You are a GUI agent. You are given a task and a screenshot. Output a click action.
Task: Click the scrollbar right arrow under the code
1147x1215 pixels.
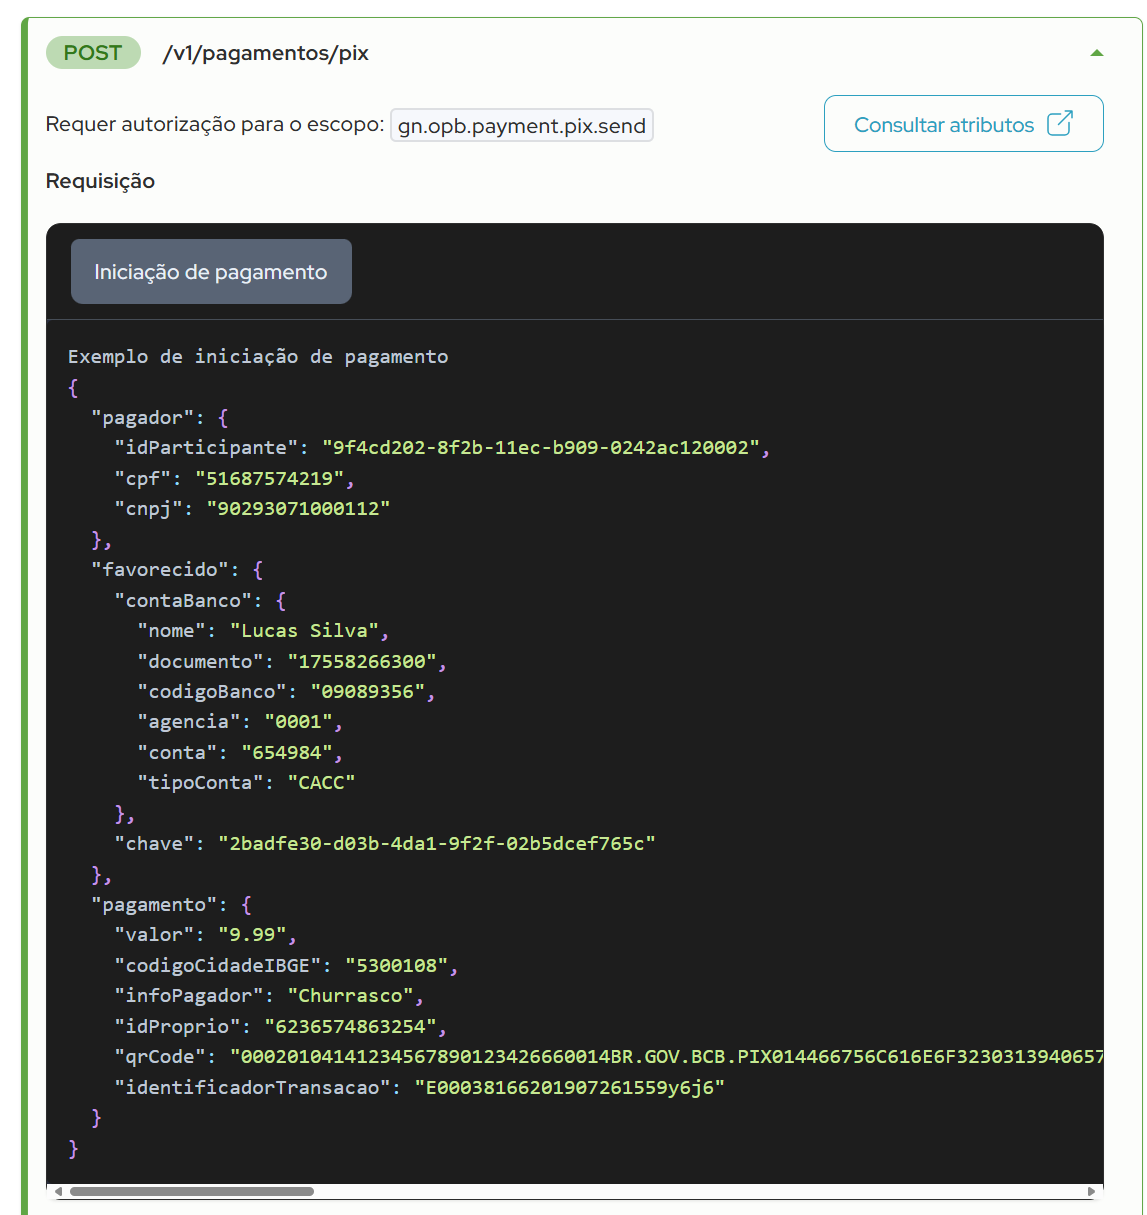(x=1091, y=1191)
